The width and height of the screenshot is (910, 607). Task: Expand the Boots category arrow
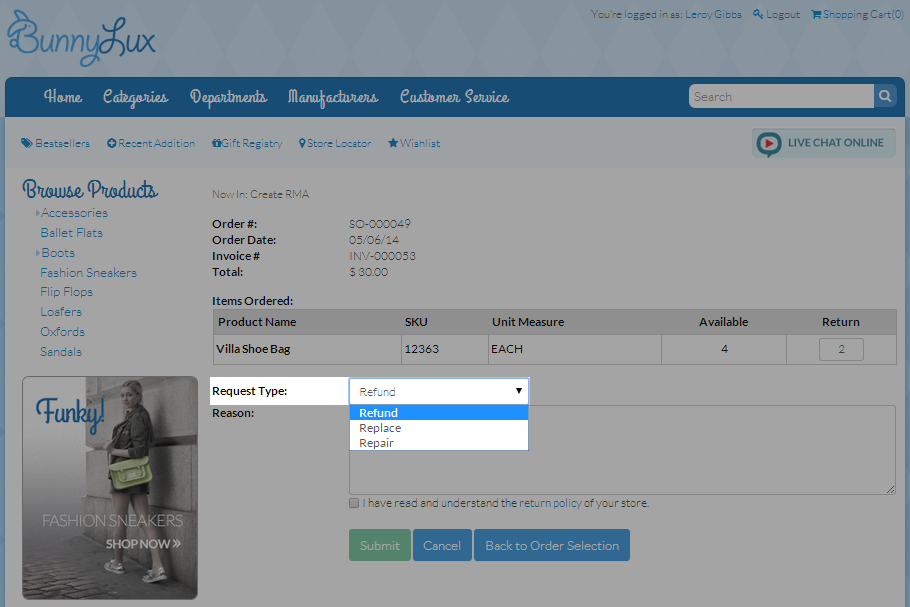38,253
